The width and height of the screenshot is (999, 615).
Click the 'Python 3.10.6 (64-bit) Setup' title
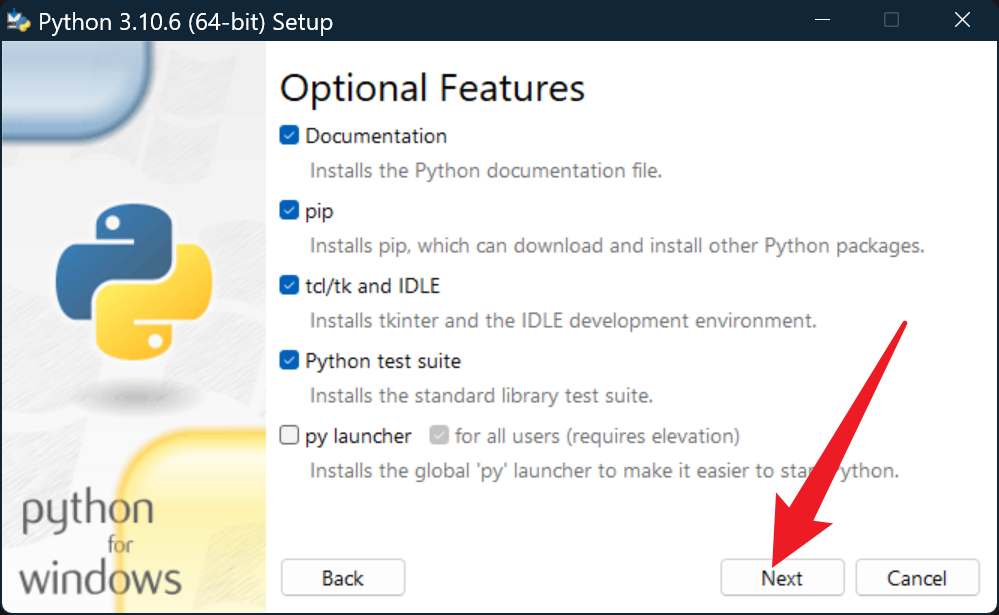tap(185, 22)
